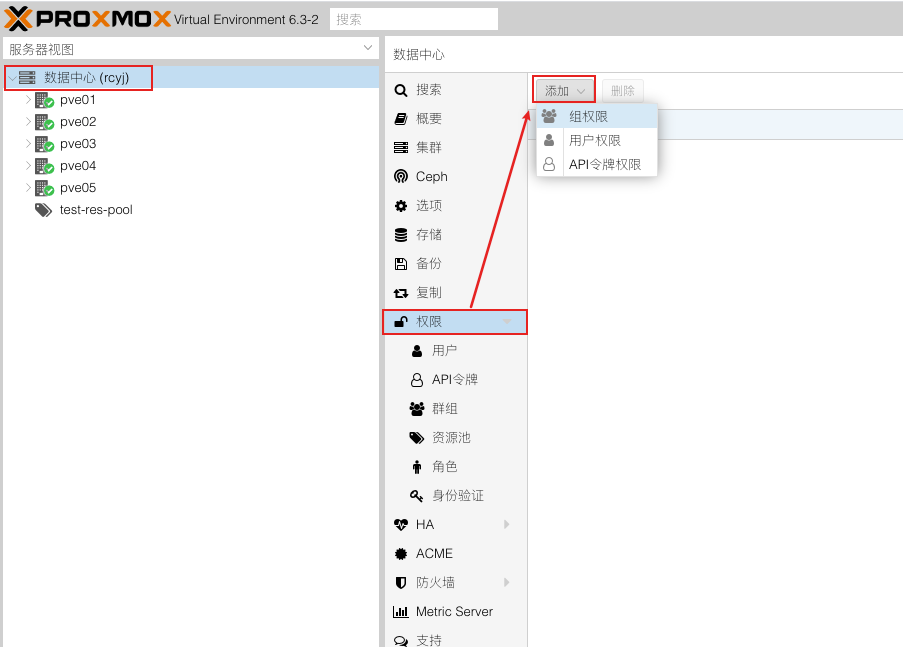Select the pve02 server icon
Screen dimensions: 903x647
(44, 122)
